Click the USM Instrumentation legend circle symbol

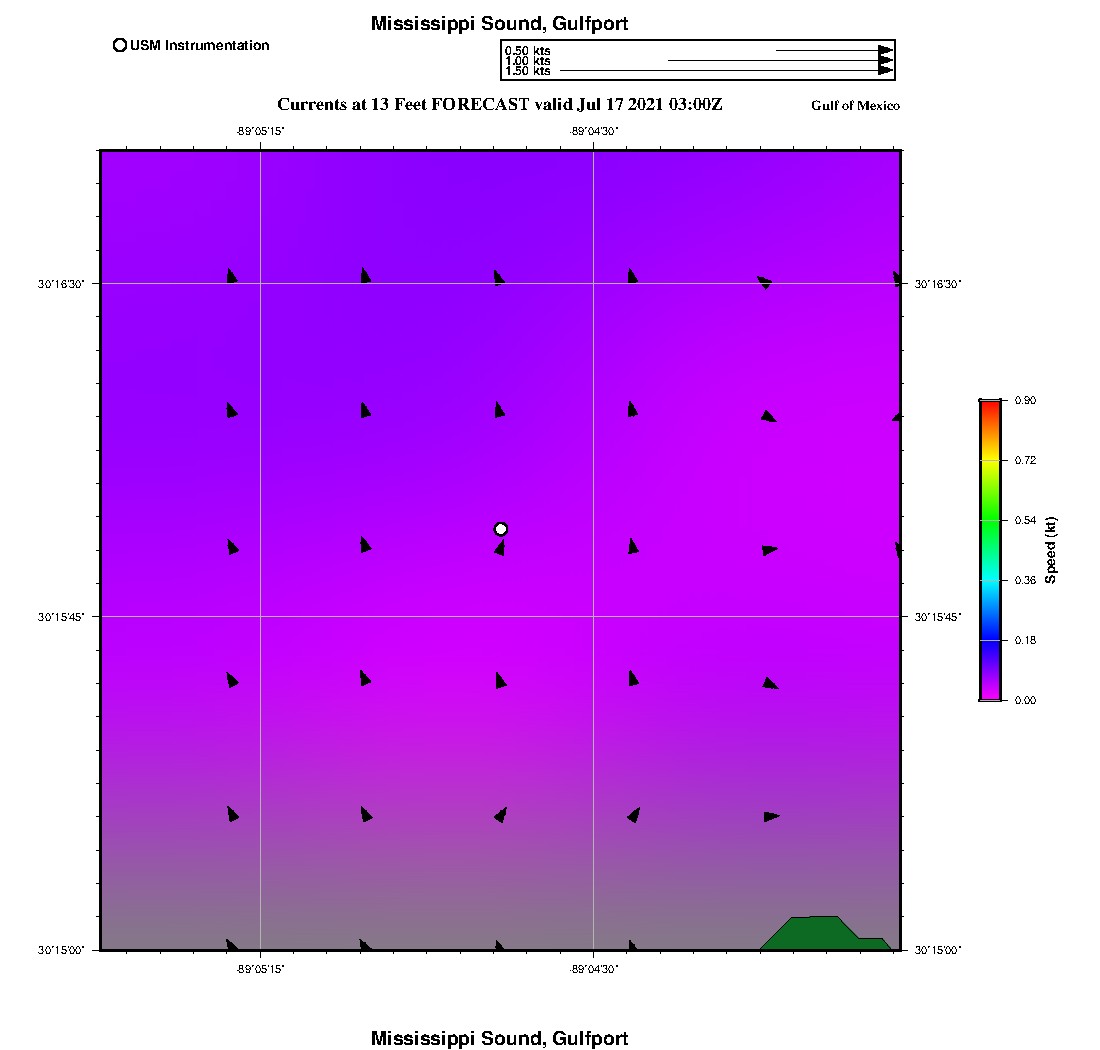click(120, 45)
